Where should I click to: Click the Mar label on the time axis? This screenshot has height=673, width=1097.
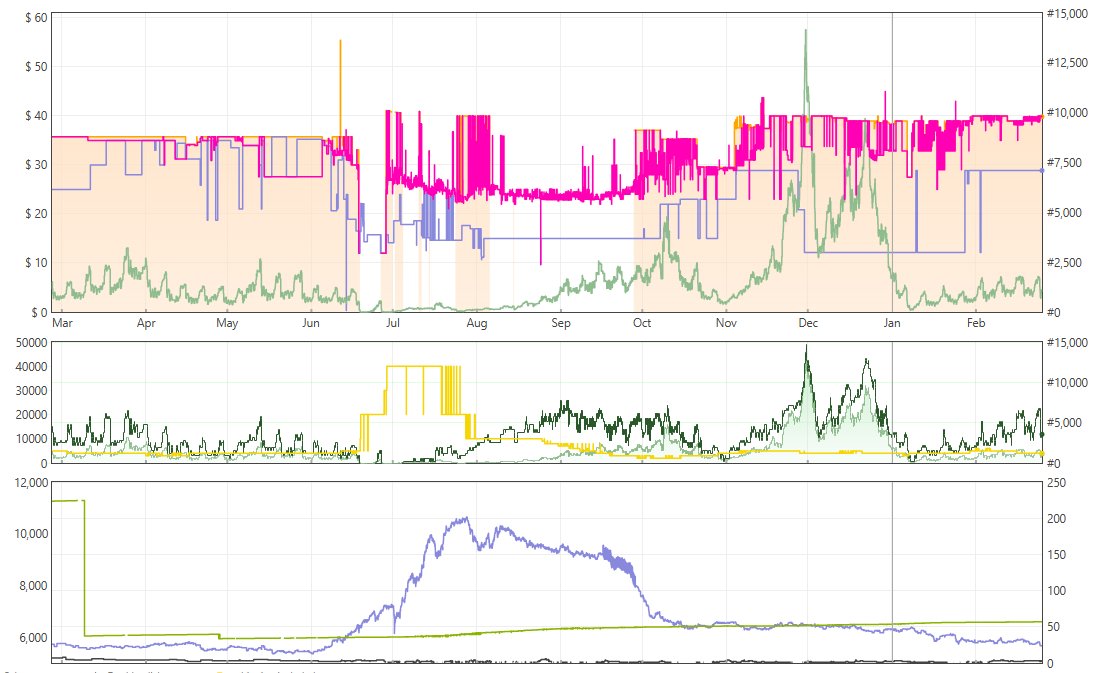(62, 323)
